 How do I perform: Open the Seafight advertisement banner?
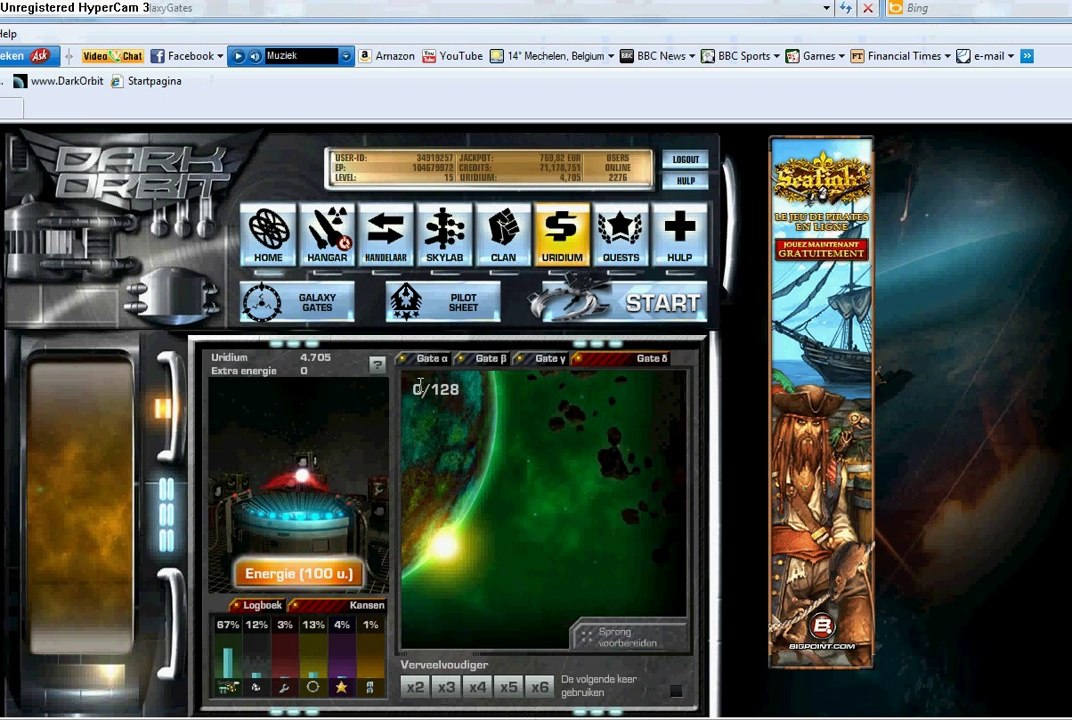821,402
